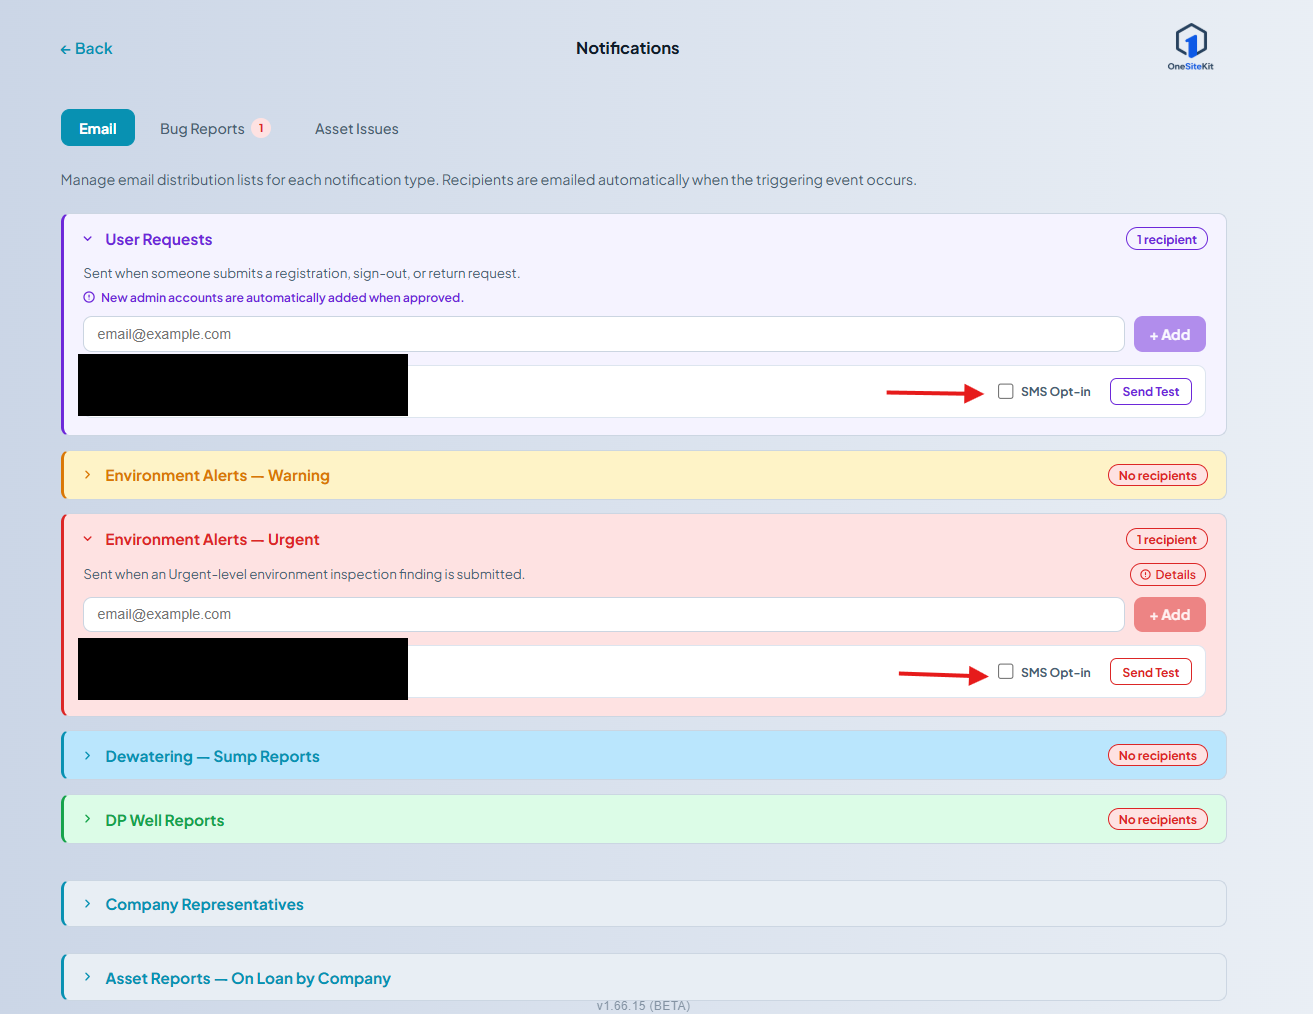Expand Company Representatives section chevron
This screenshot has width=1313, height=1014.
88,904
